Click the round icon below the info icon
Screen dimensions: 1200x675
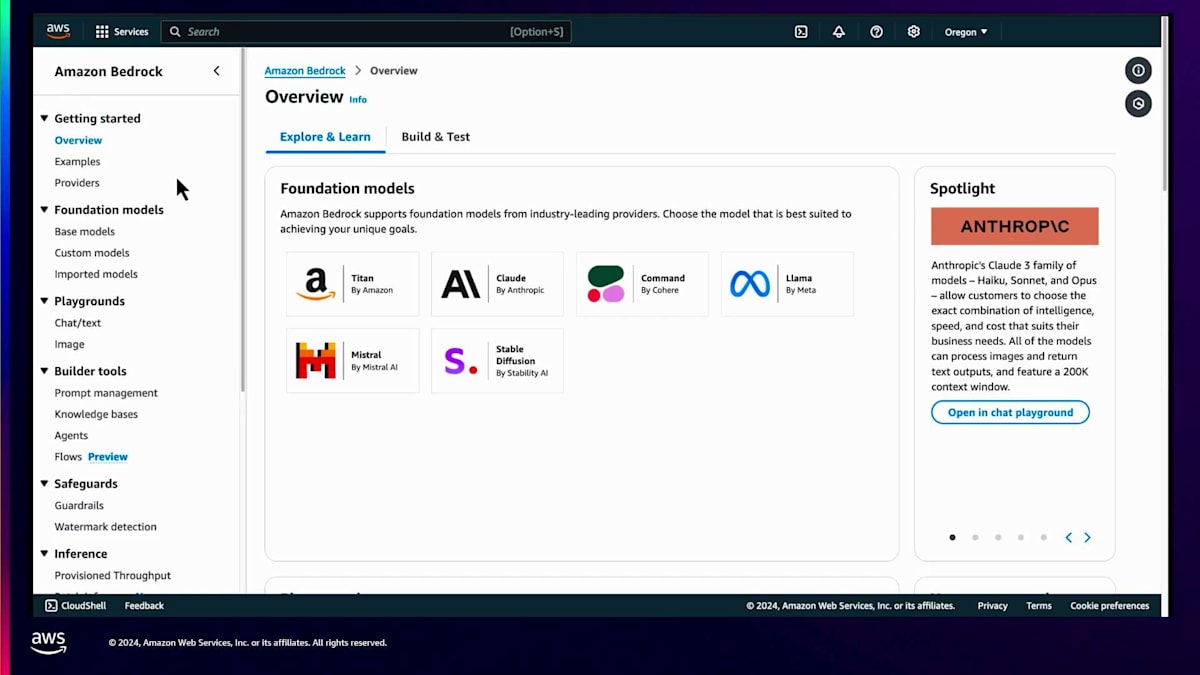1138,103
